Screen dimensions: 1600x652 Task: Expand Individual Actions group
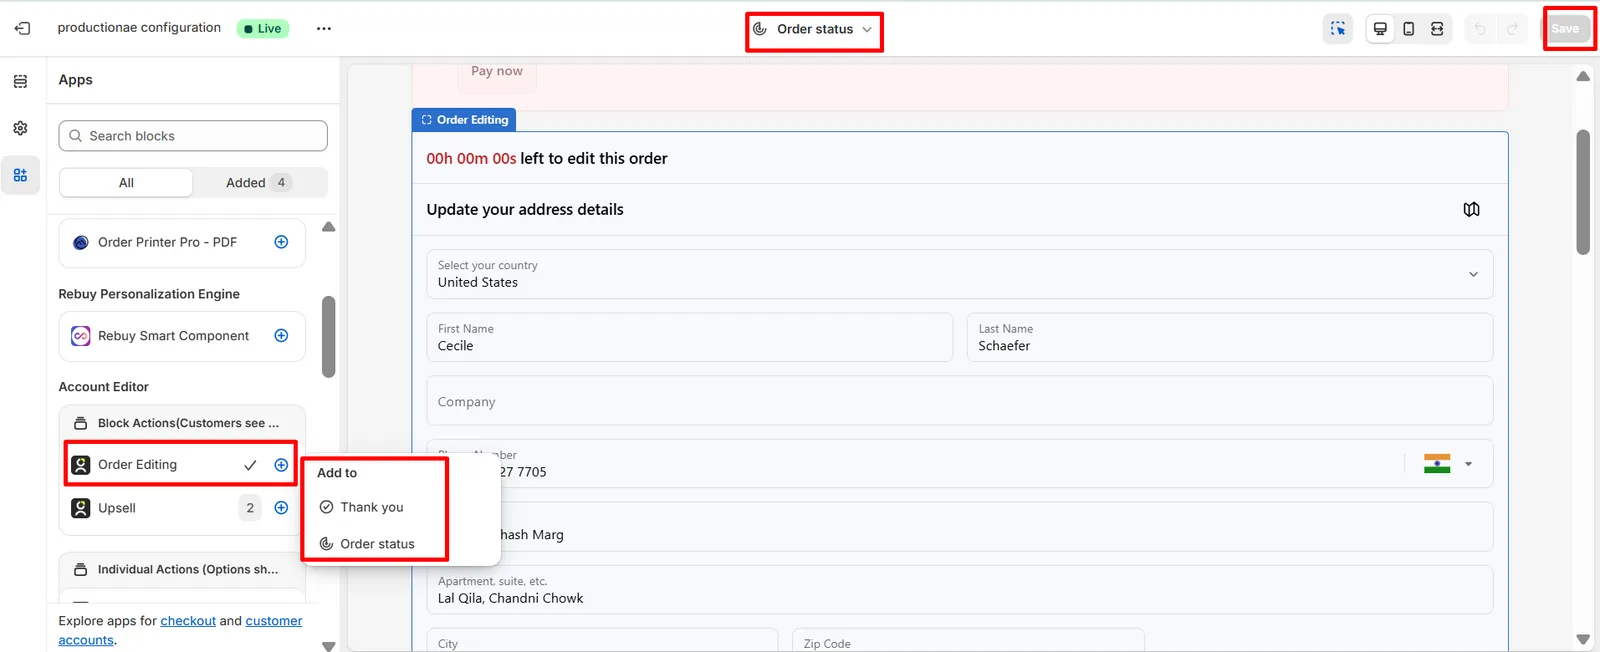(x=182, y=569)
